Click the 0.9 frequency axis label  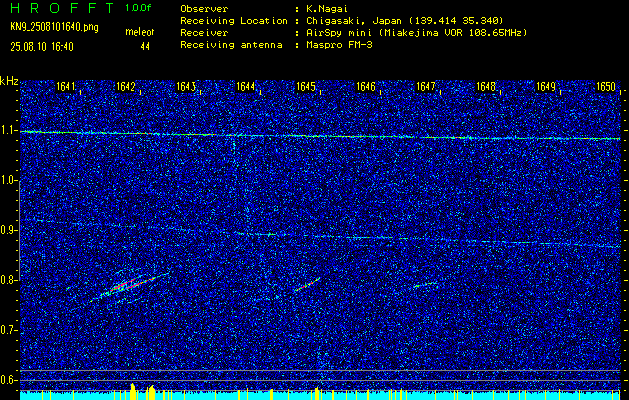pyautogui.click(x=8, y=230)
